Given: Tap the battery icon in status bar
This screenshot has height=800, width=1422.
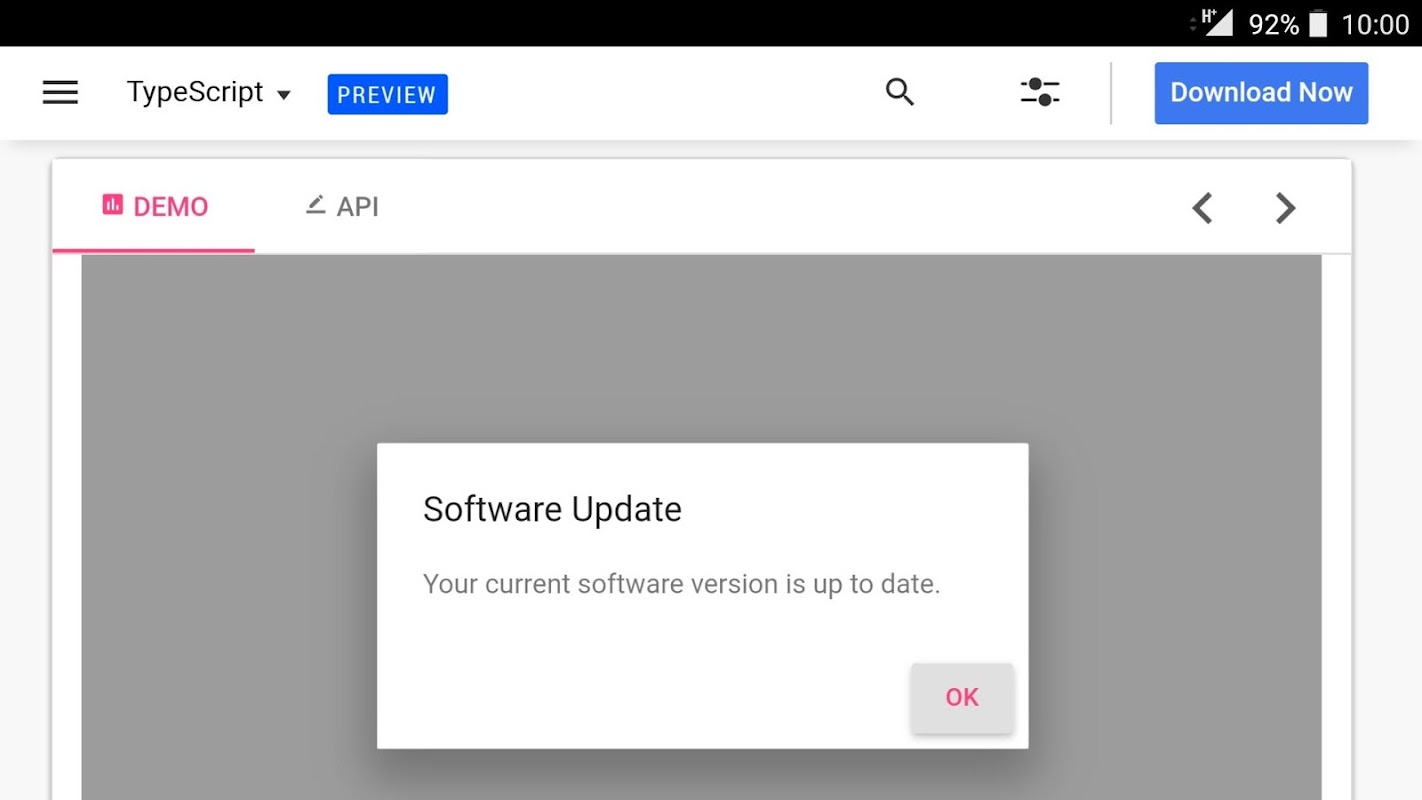Looking at the screenshot, I should pos(1318,24).
